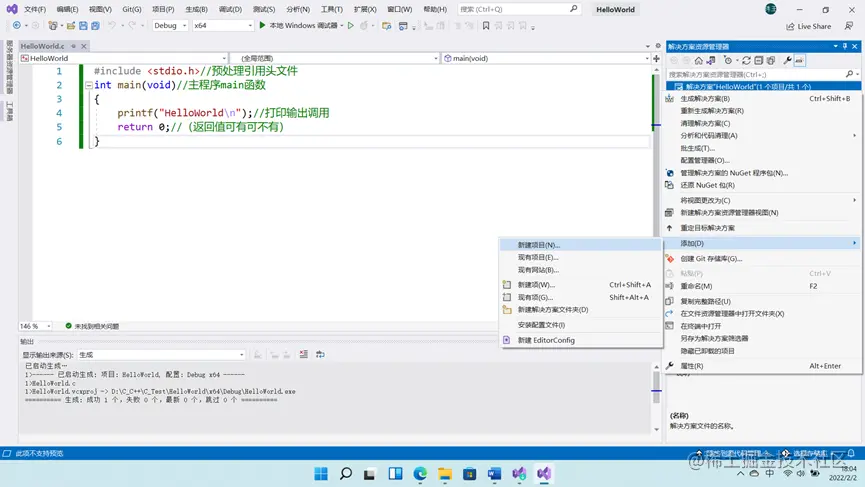Viewport: 865px width, 487px height.
Task: Click the New Project toolbar icon
Action: tap(52, 25)
